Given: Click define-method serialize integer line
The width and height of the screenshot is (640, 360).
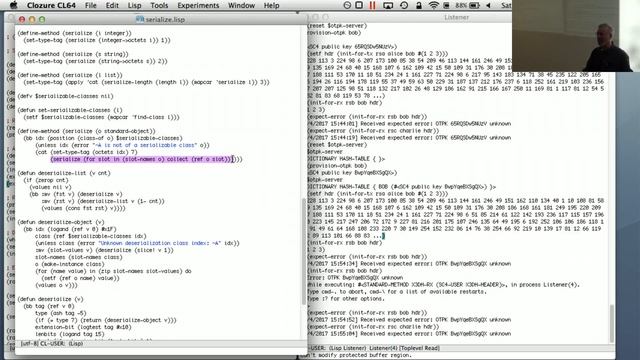Looking at the screenshot, I should click(x=74, y=33).
